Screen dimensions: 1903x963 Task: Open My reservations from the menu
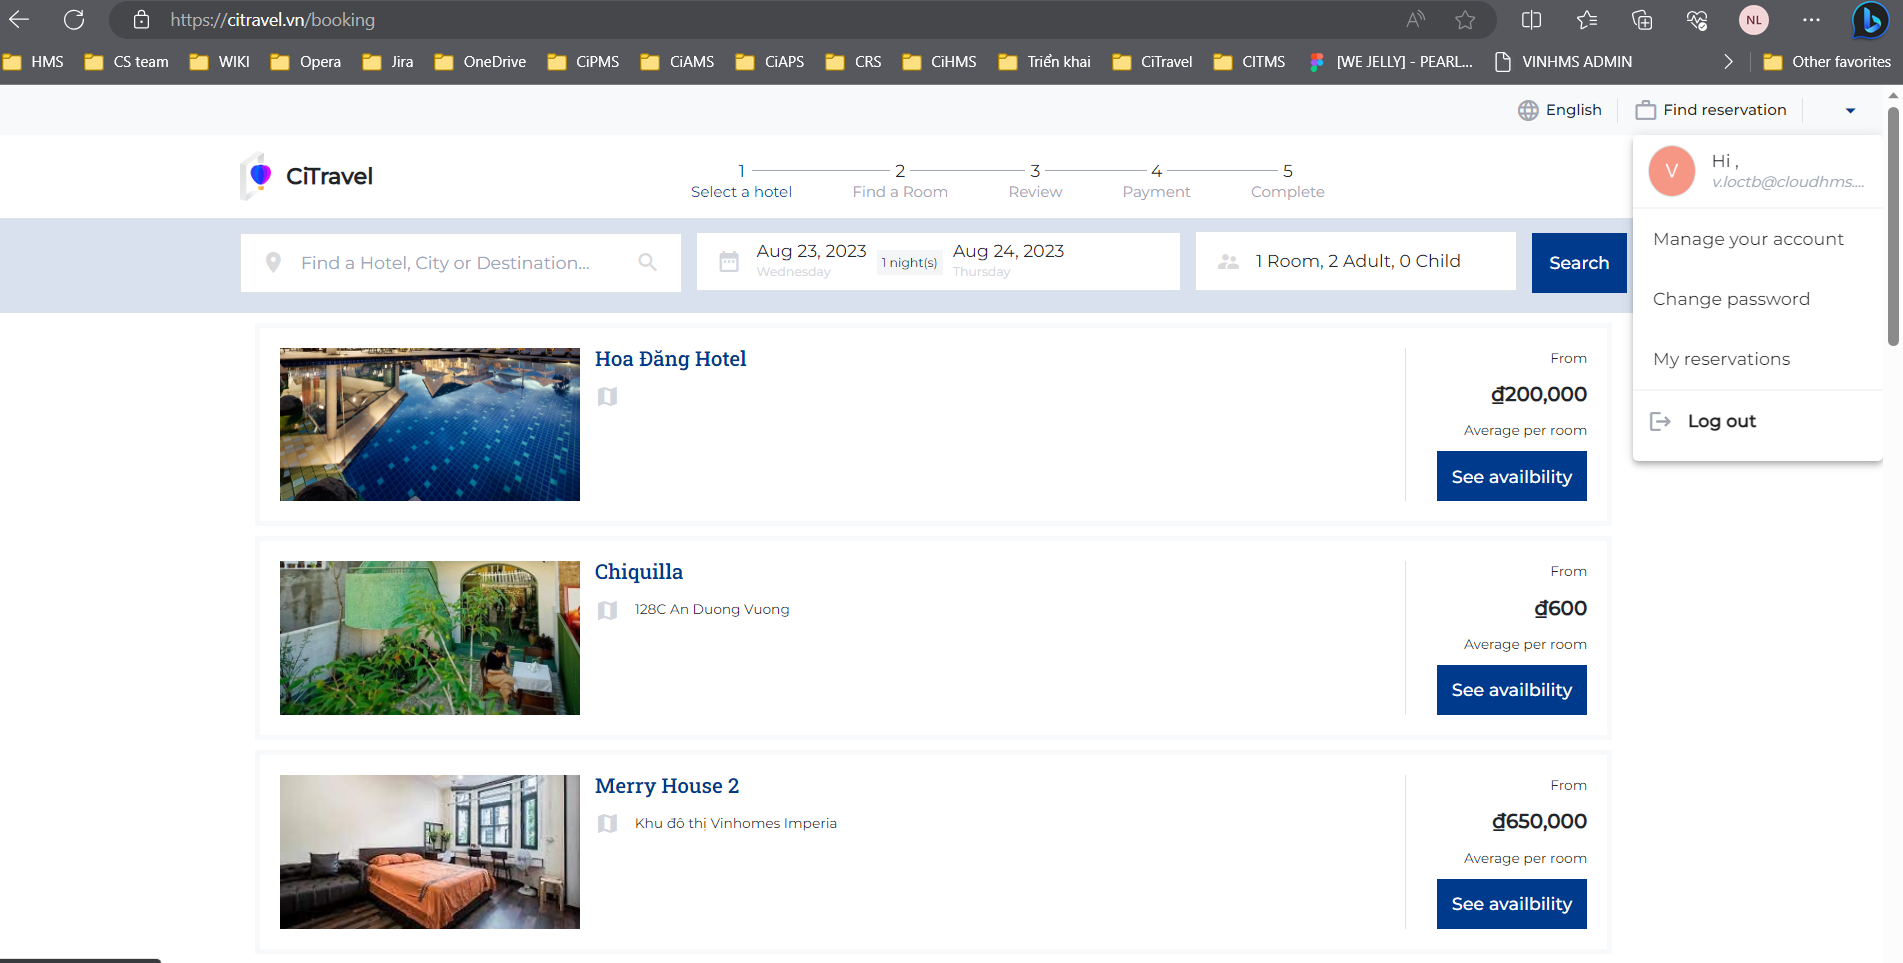point(1720,359)
